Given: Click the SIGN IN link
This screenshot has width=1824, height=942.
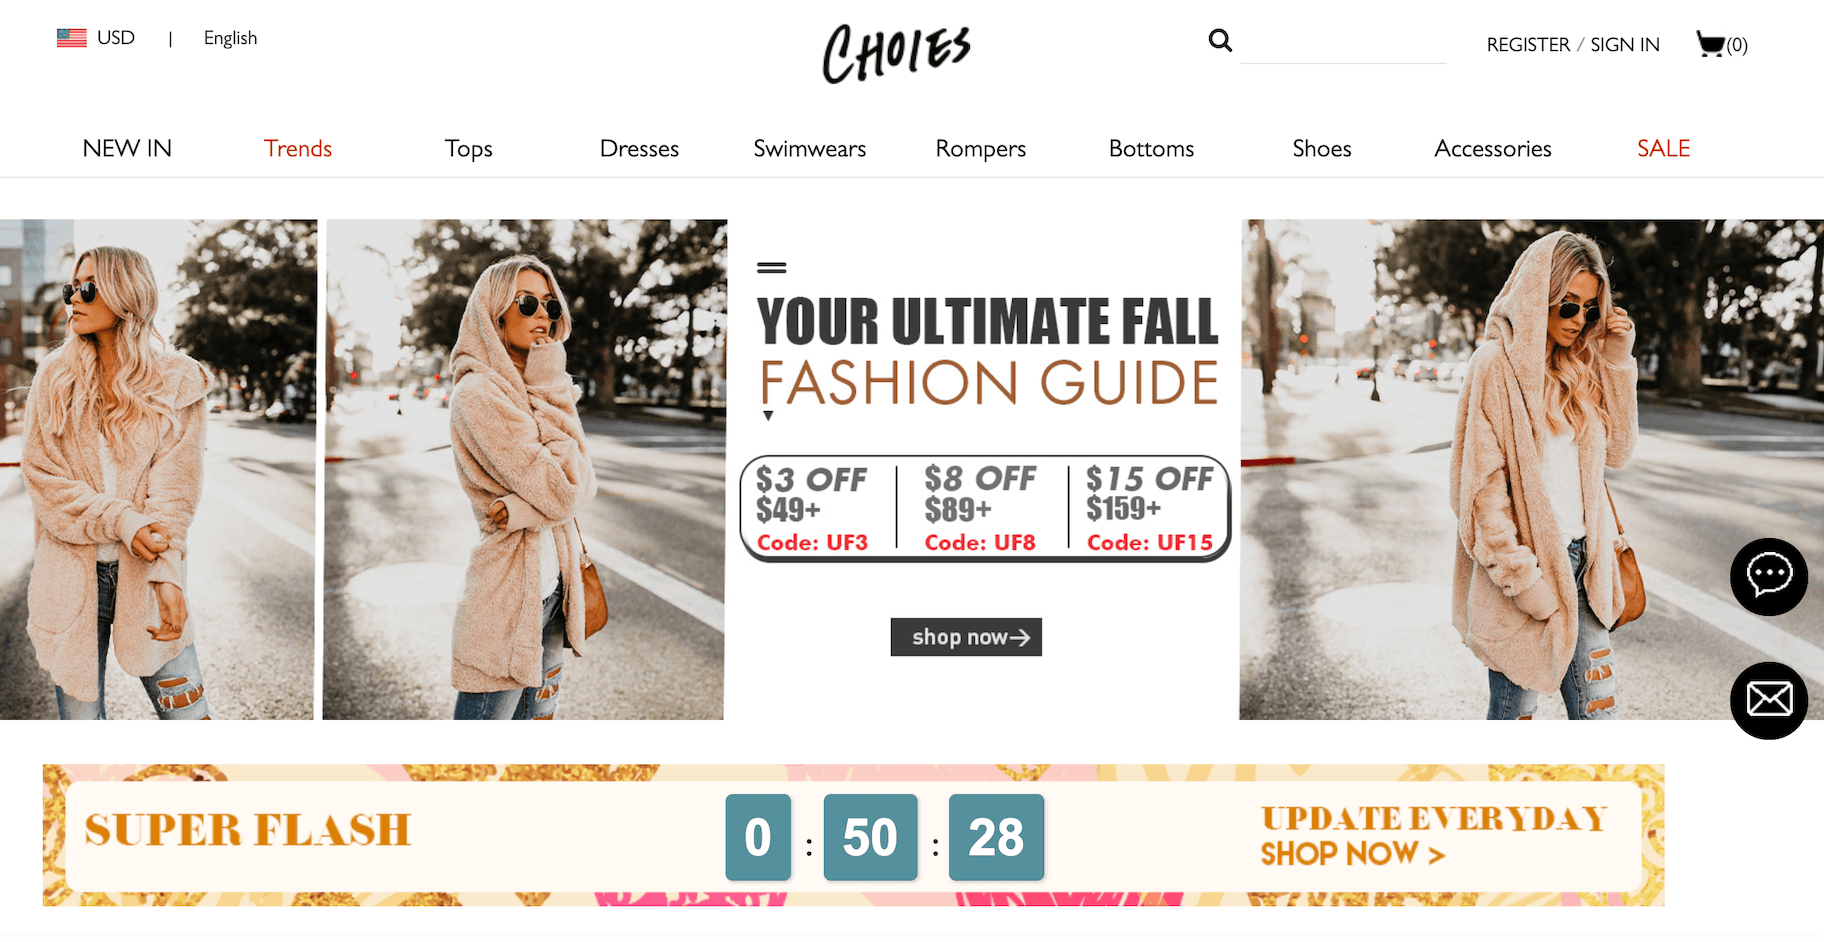Looking at the screenshot, I should pyautogui.click(x=1625, y=45).
